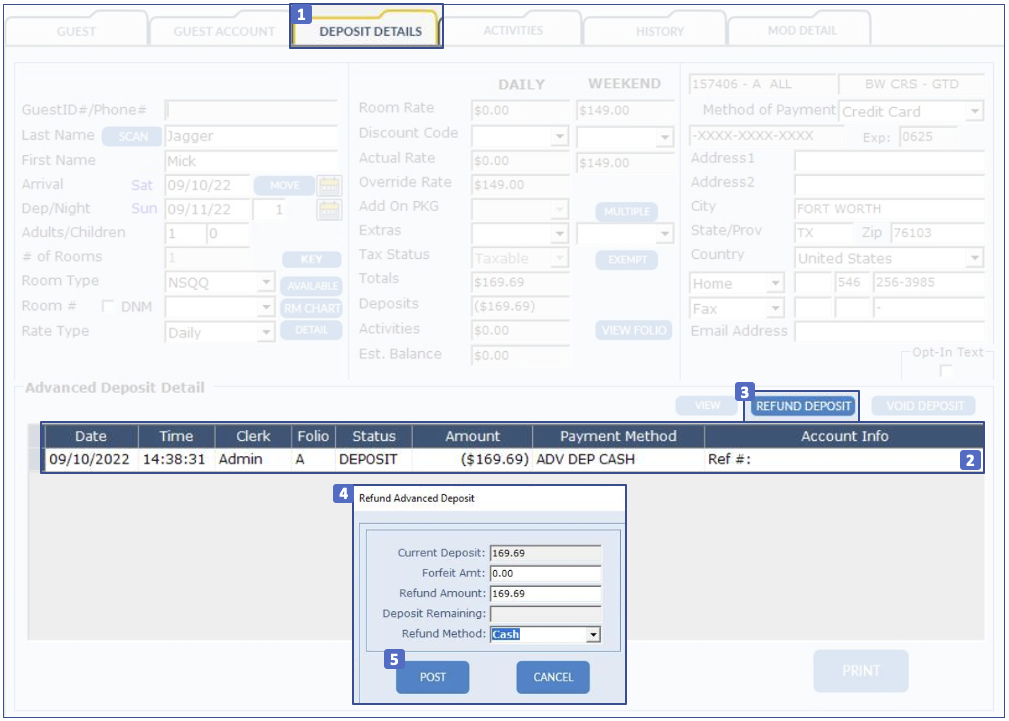Viewport: 1009px width, 721px height.
Task: Click the Refund Amount input field
Action: [x=545, y=593]
